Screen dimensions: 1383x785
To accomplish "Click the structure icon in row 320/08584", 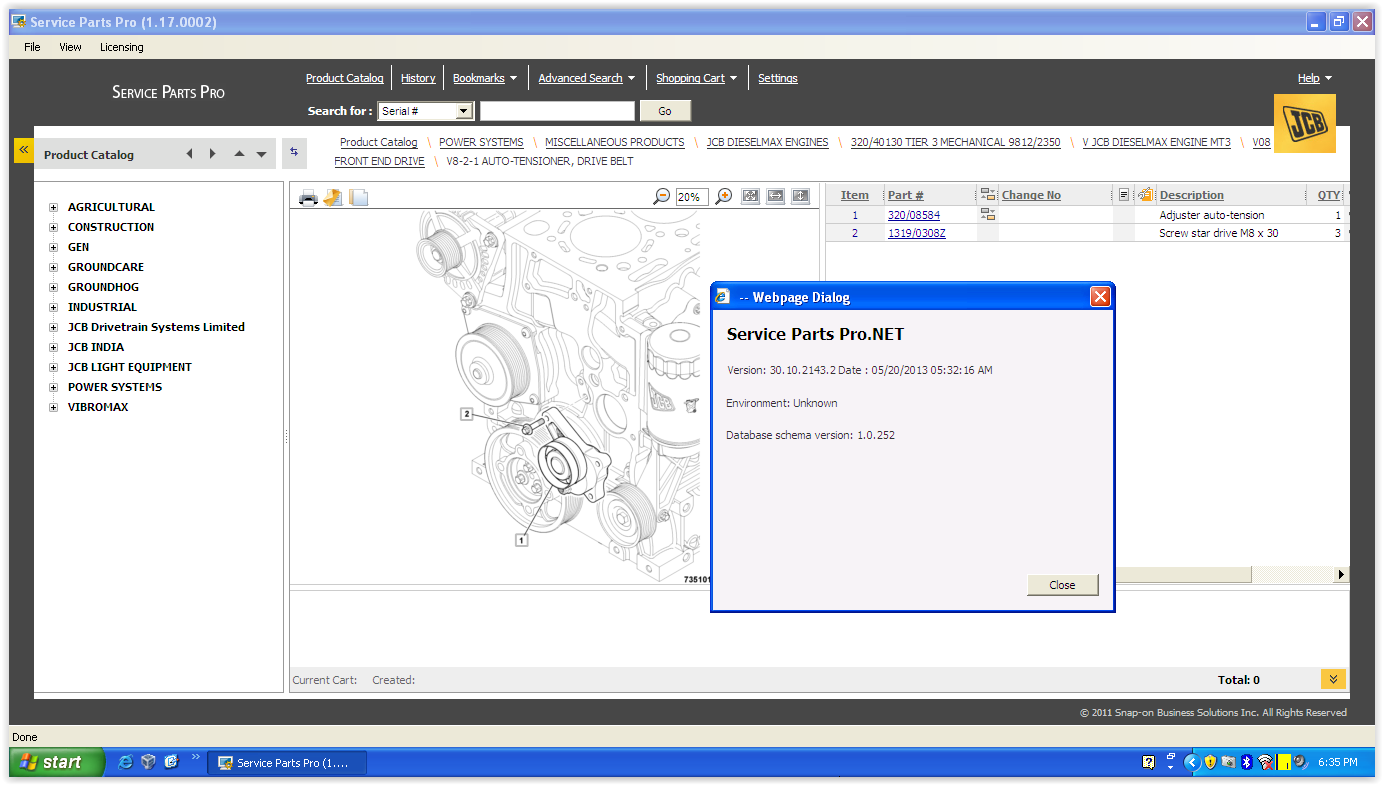I will (x=988, y=214).
